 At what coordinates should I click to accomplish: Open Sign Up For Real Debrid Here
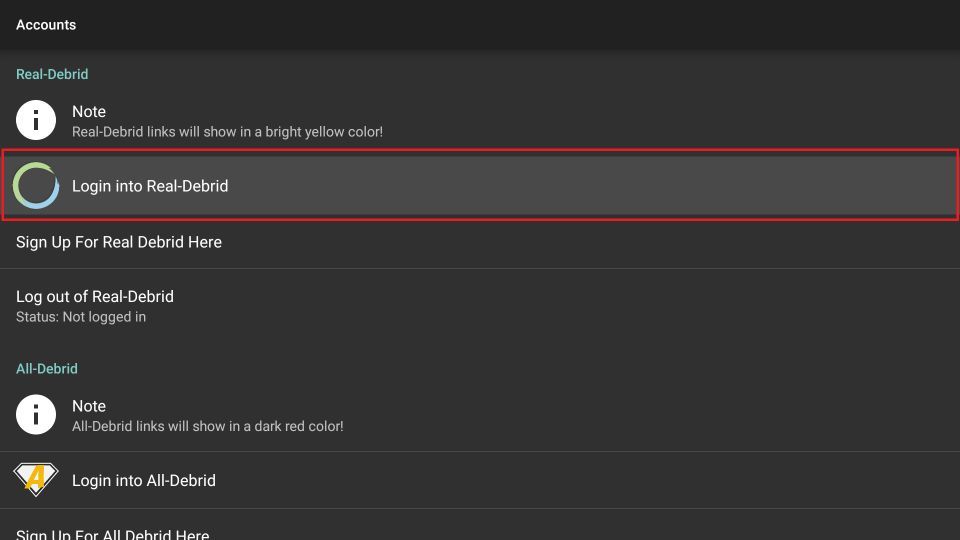pyautogui.click(x=480, y=242)
